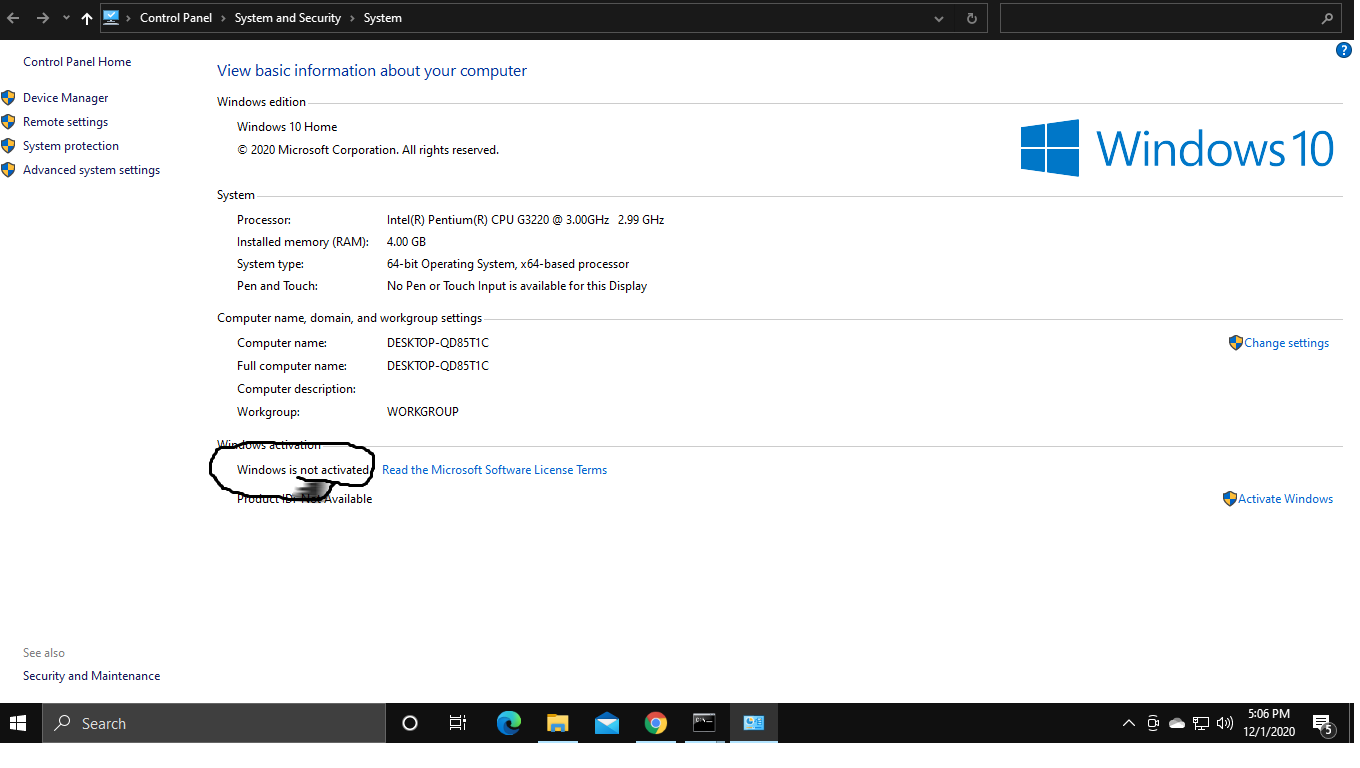
Task: Switch to Command Prompt in taskbar
Action: [x=705, y=723]
